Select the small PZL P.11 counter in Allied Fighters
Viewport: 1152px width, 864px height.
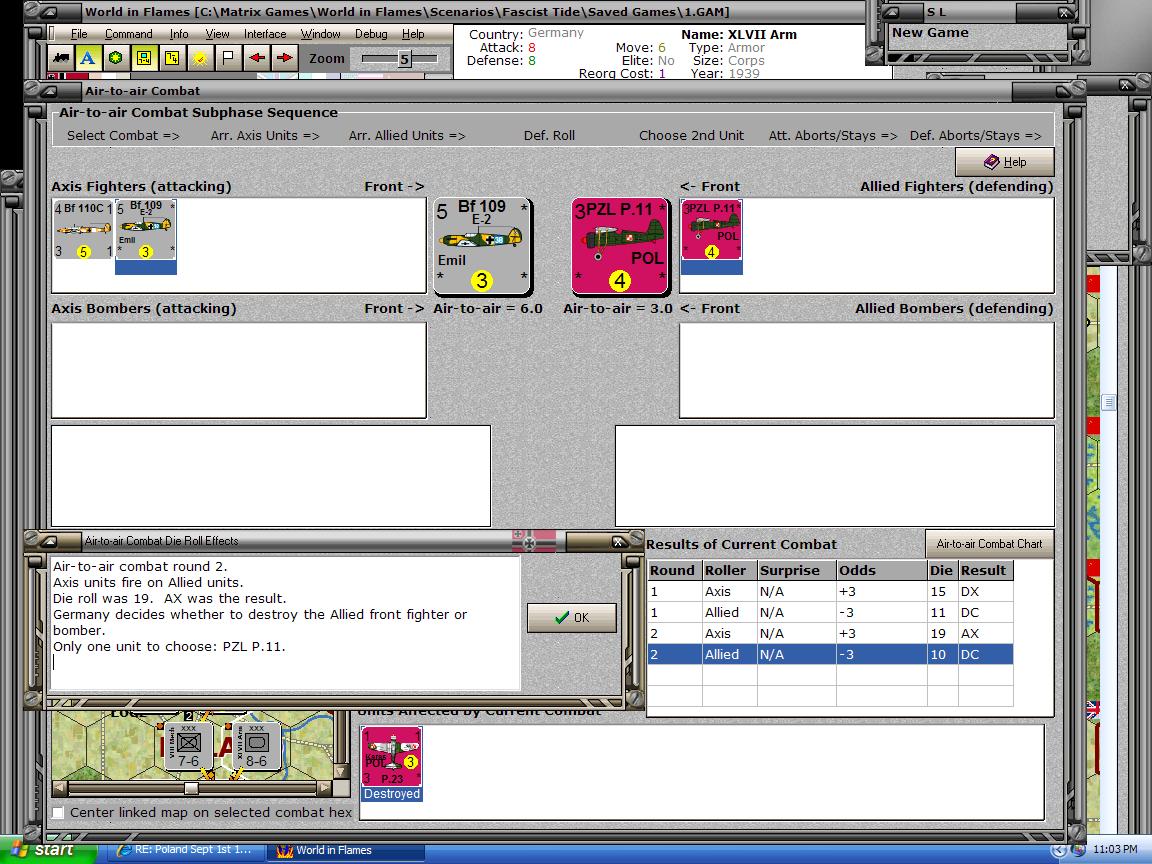[x=711, y=229]
